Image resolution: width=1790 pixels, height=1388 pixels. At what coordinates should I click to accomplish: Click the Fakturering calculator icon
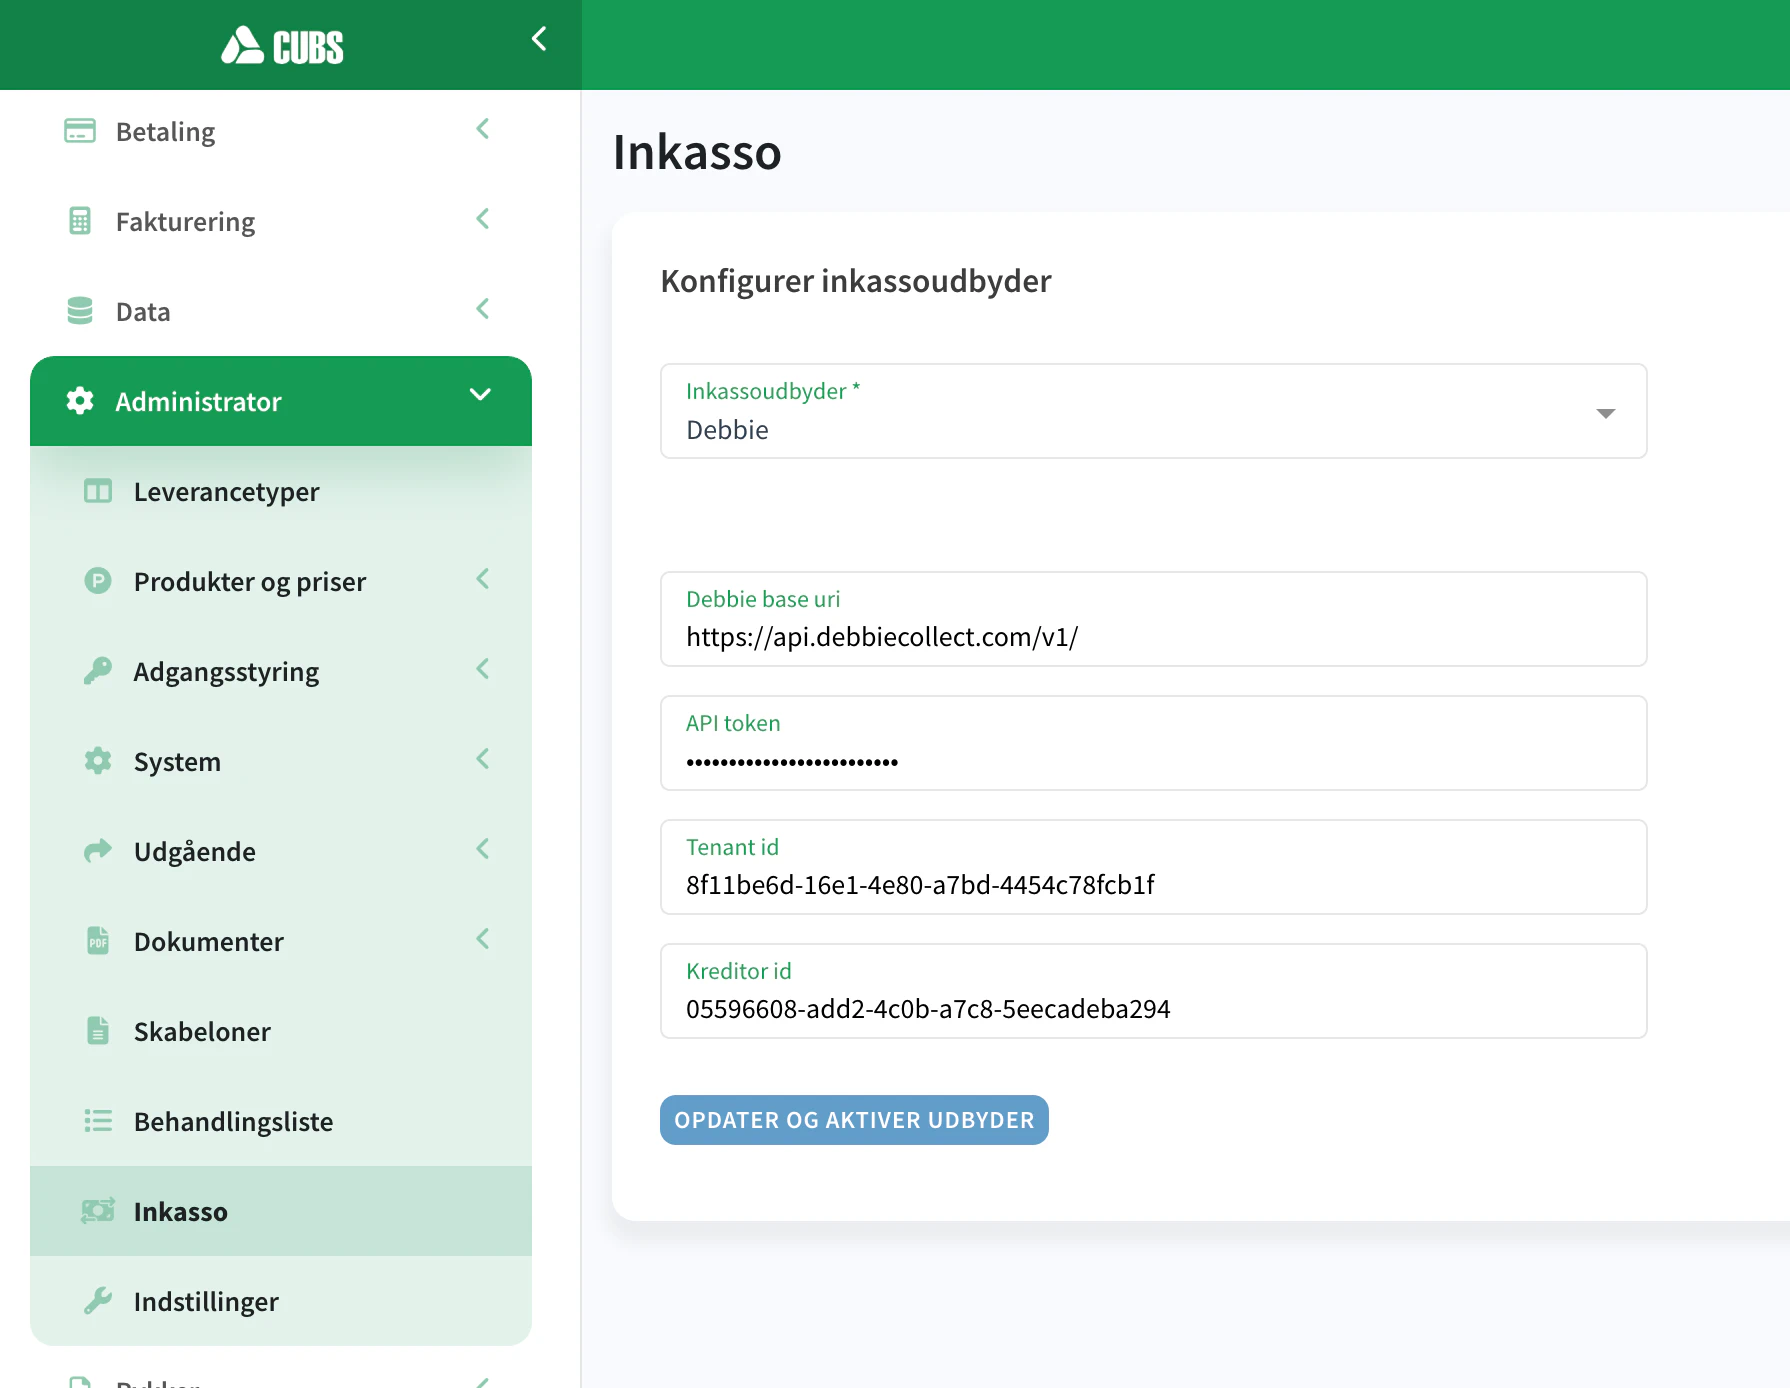(x=80, y=221)
